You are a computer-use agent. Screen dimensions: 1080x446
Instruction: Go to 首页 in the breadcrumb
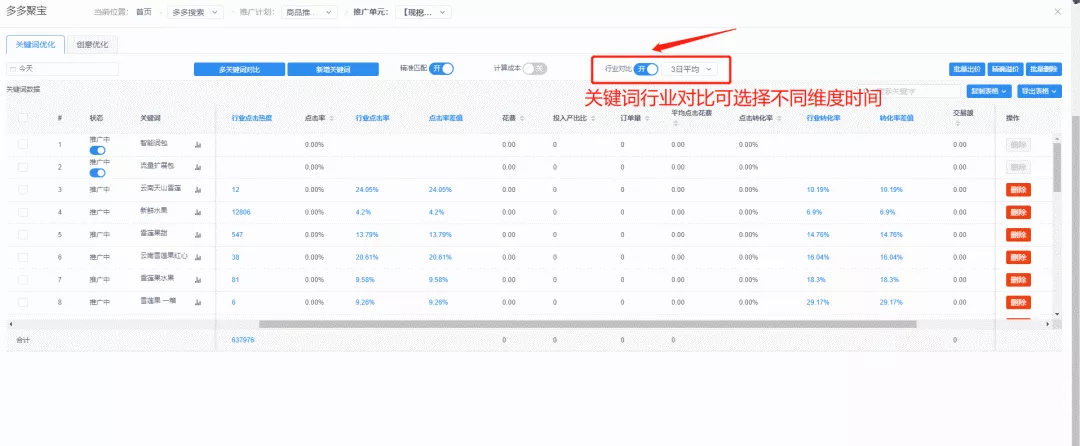[144, 12]
